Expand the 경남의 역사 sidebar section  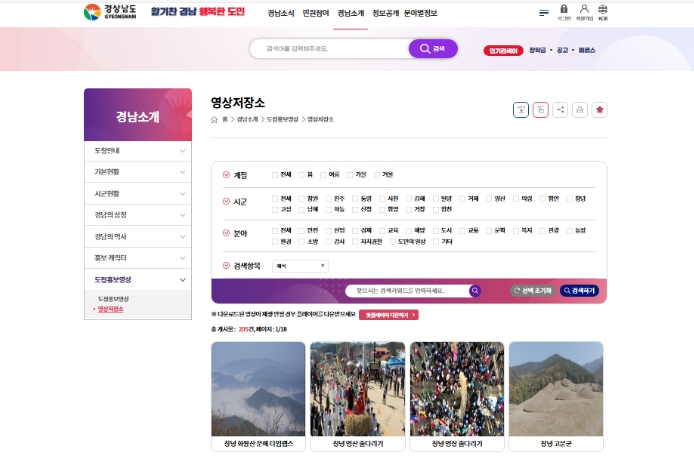136,236
